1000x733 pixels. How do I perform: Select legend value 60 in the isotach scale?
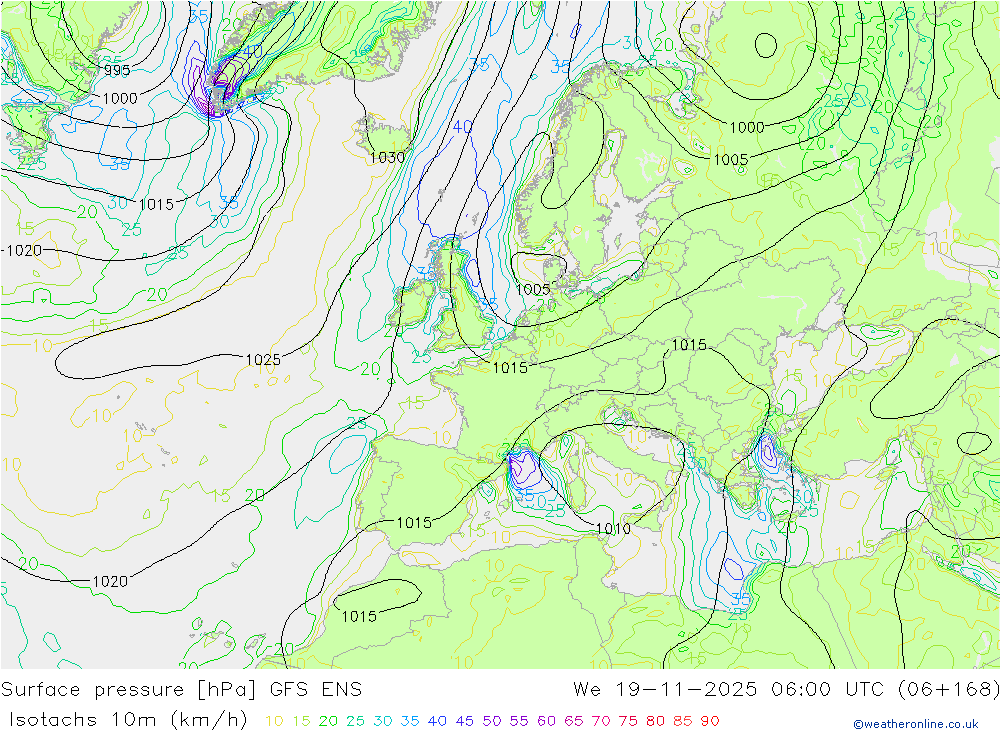tap(547, 722)
